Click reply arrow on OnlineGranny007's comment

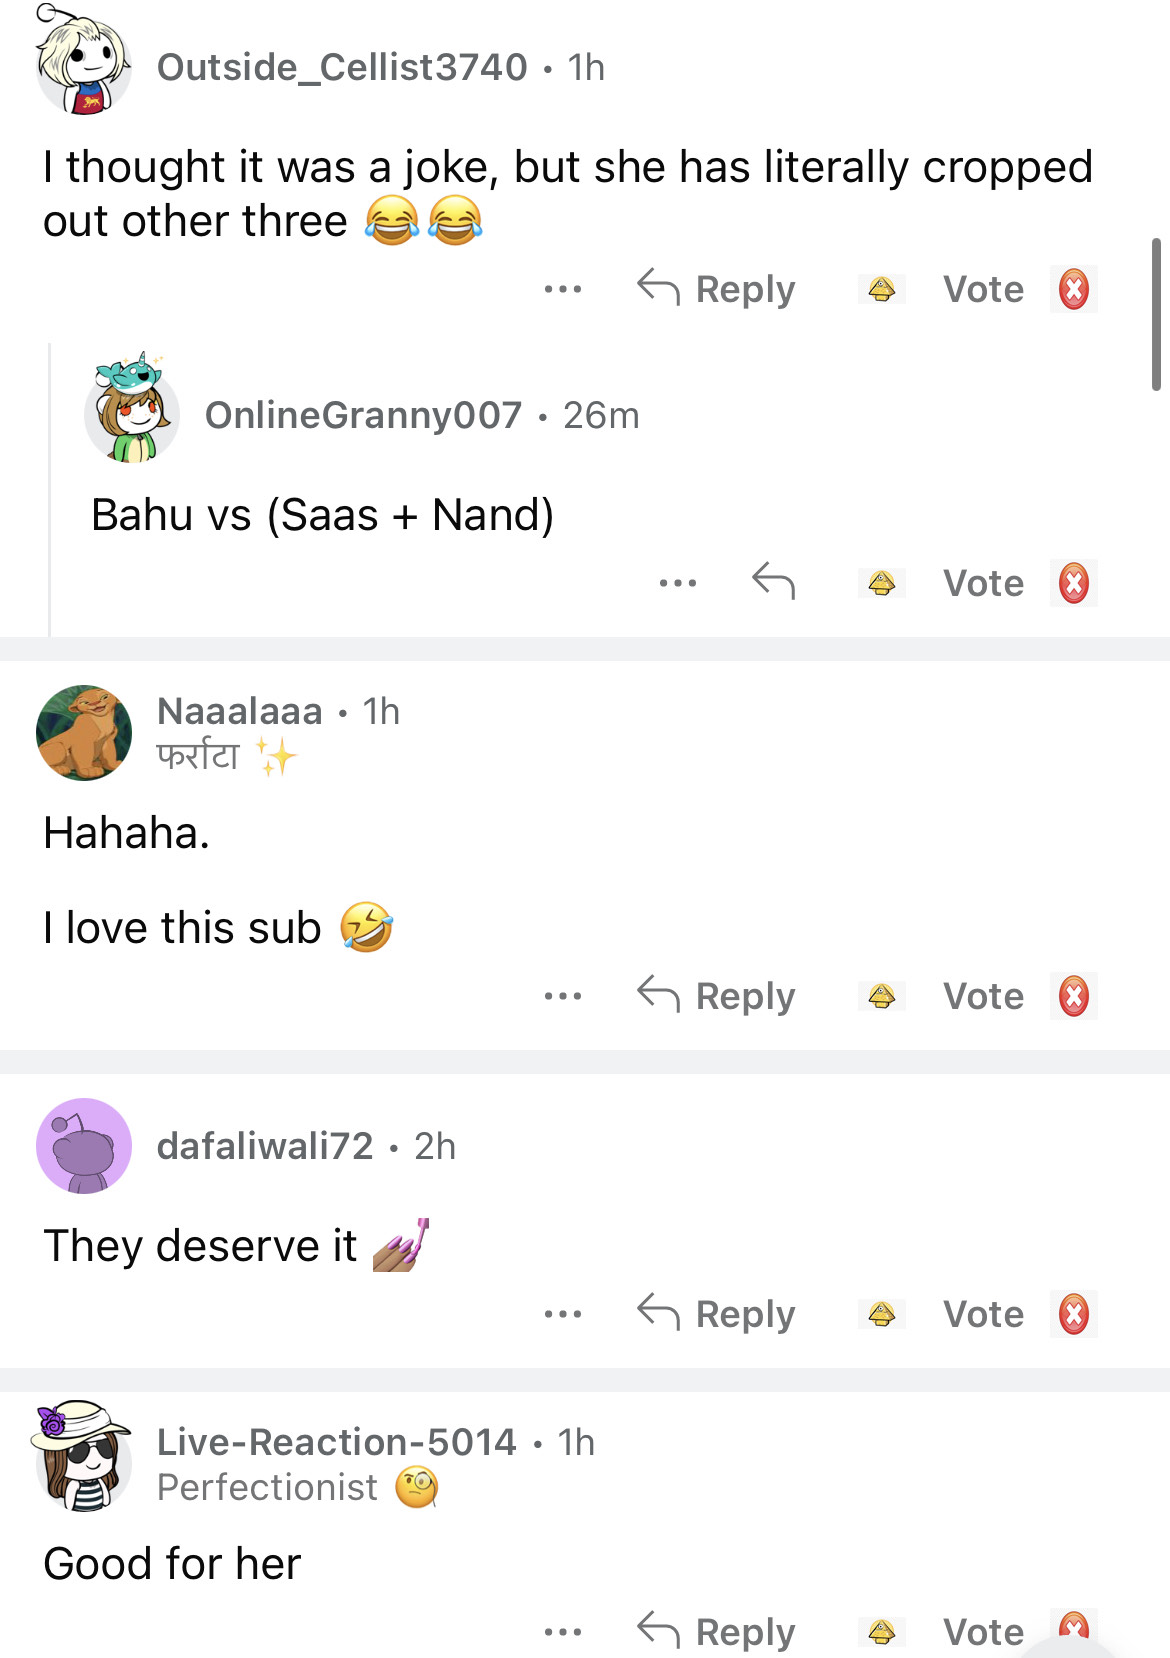773,581
